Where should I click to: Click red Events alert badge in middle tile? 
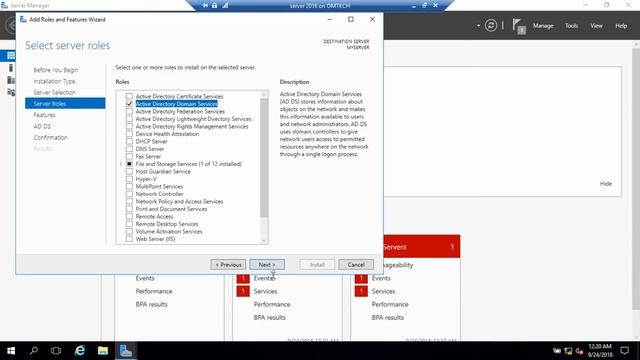click(243, 278)
